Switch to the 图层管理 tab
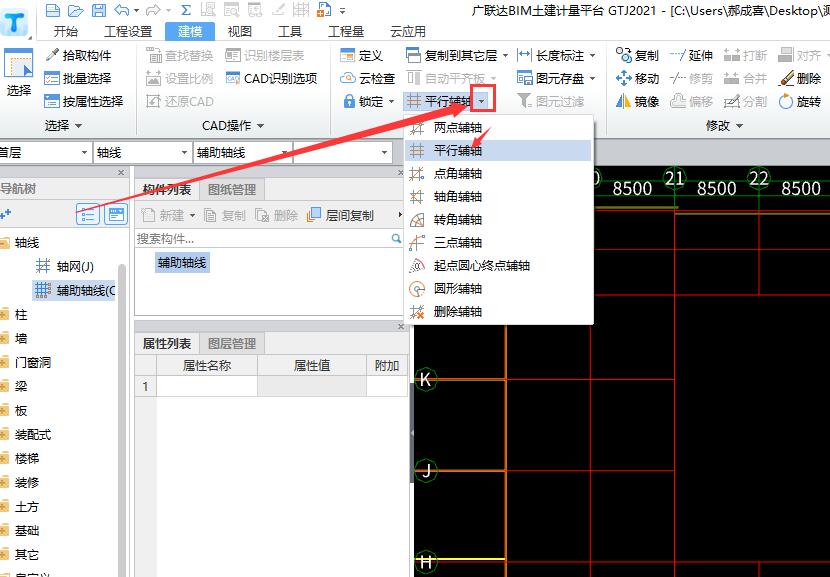The width and height of the screenshot is (830, 577). [x=231, y=344]
